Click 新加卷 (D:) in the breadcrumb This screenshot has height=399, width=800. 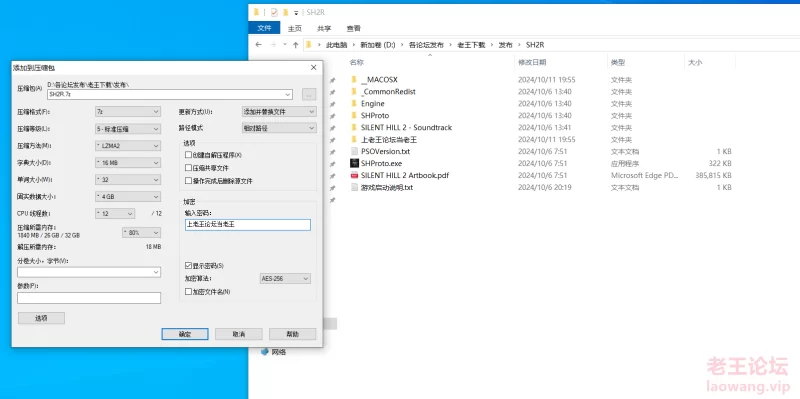pos(378,45)
